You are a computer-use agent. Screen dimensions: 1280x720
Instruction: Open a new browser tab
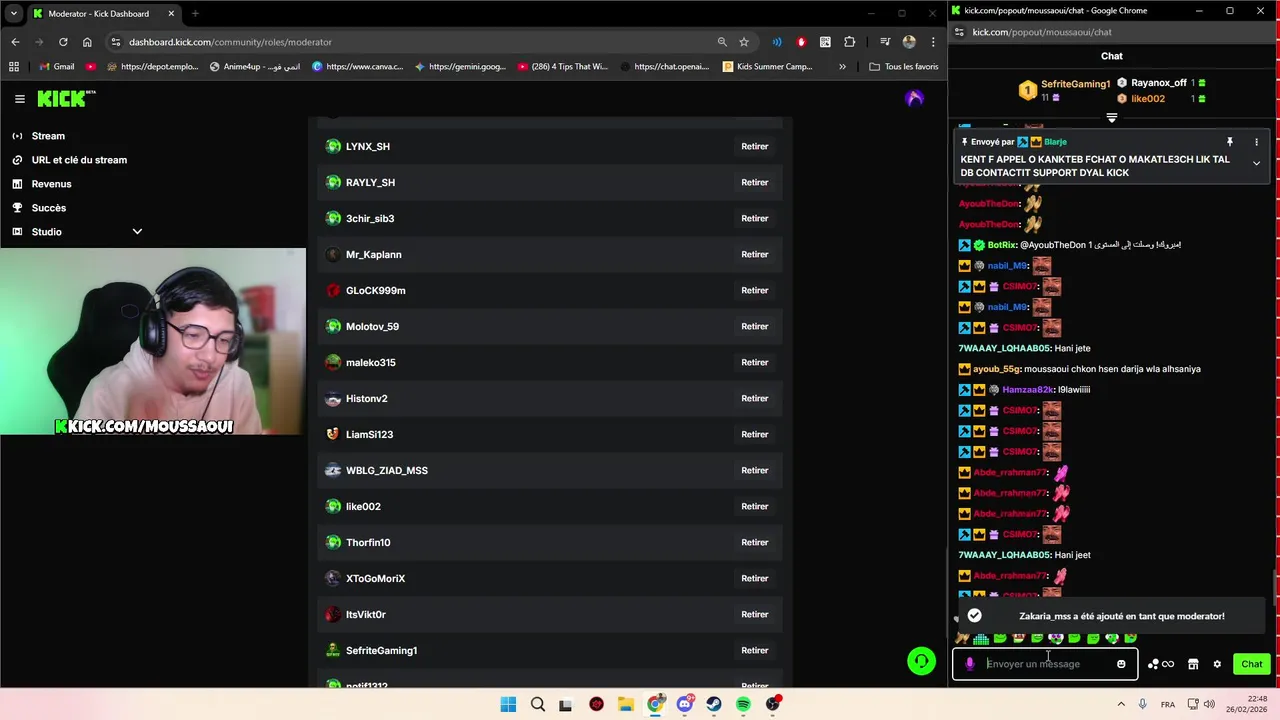pos(195,14)
